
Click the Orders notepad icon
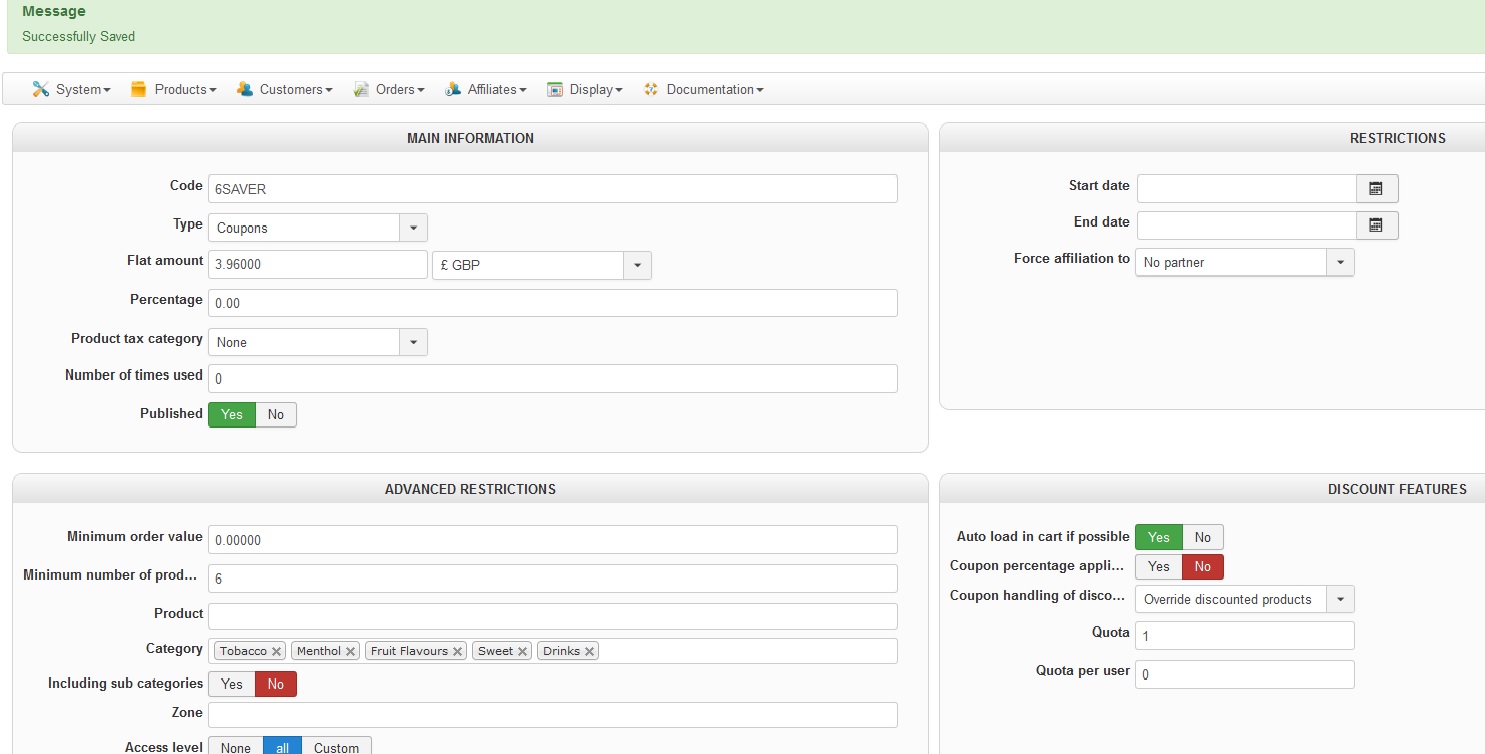tap(361, 89)
